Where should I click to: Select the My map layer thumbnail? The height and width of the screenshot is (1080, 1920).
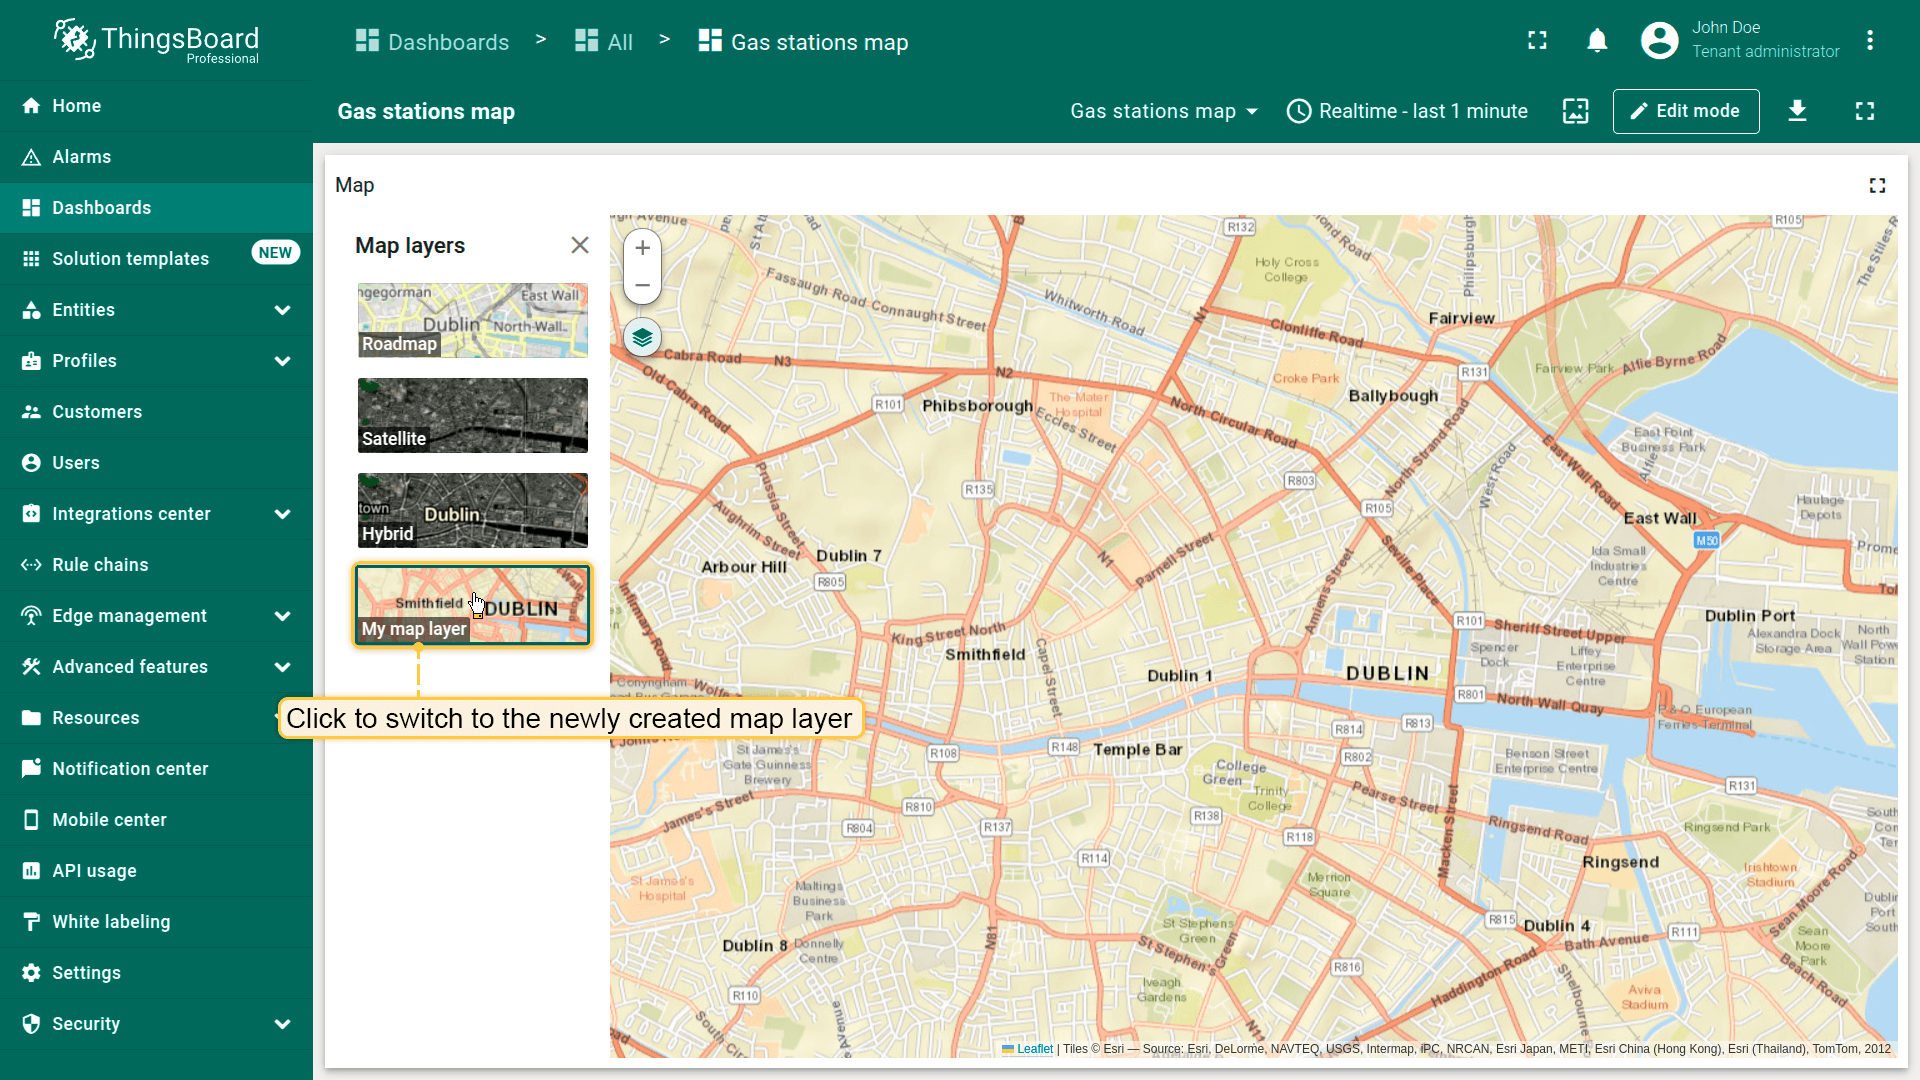pyautogui.click(x=472, y=605)
